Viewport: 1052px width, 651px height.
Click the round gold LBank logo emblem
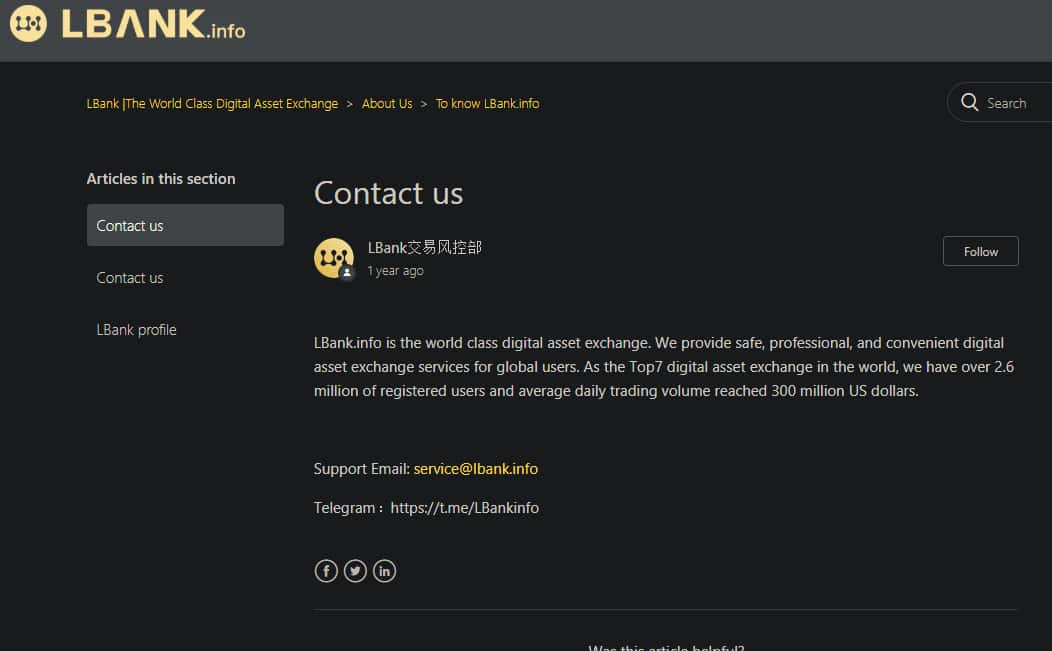(28, 24)
